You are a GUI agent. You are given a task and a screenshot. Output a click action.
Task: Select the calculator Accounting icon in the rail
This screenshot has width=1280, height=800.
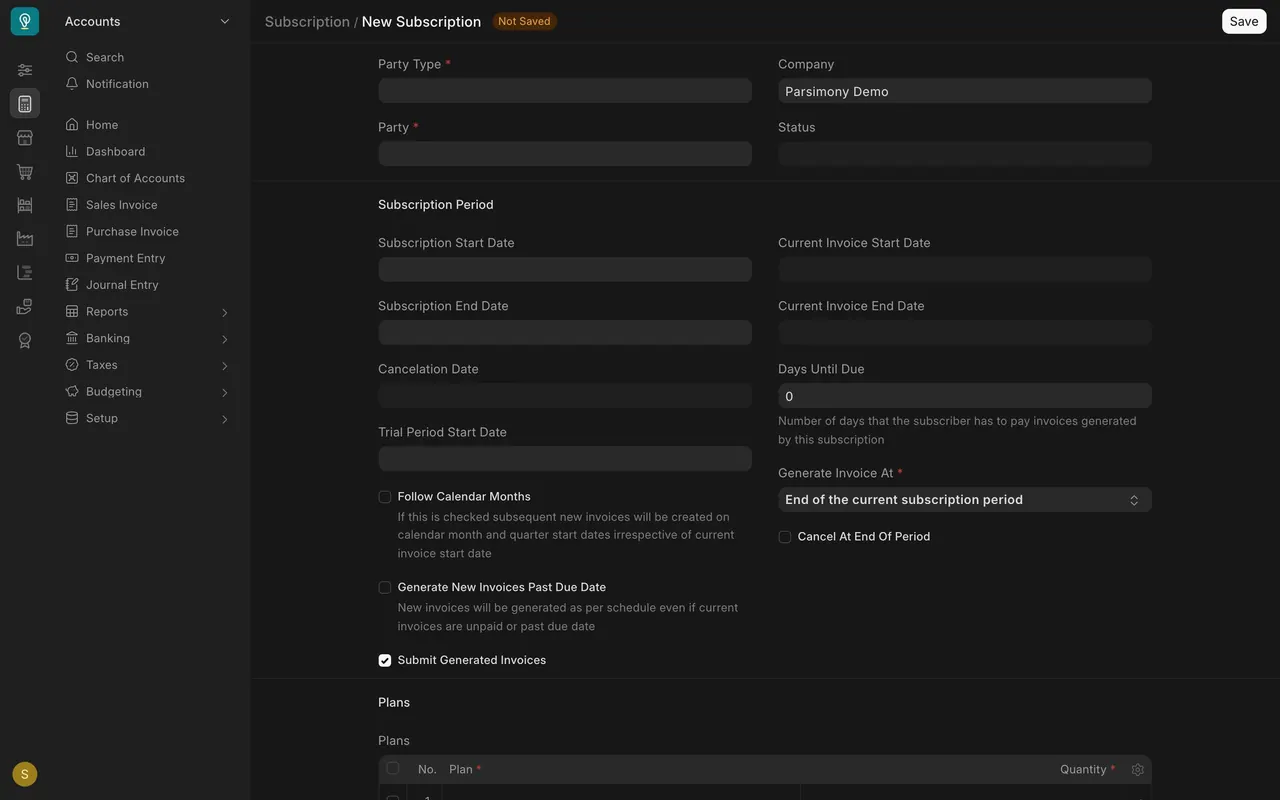[25, 103]
